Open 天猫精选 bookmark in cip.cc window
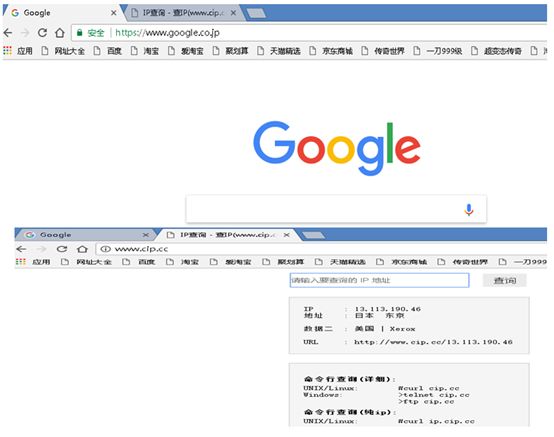The height and width of the screenshot is (437, 554). click(340, 262)
